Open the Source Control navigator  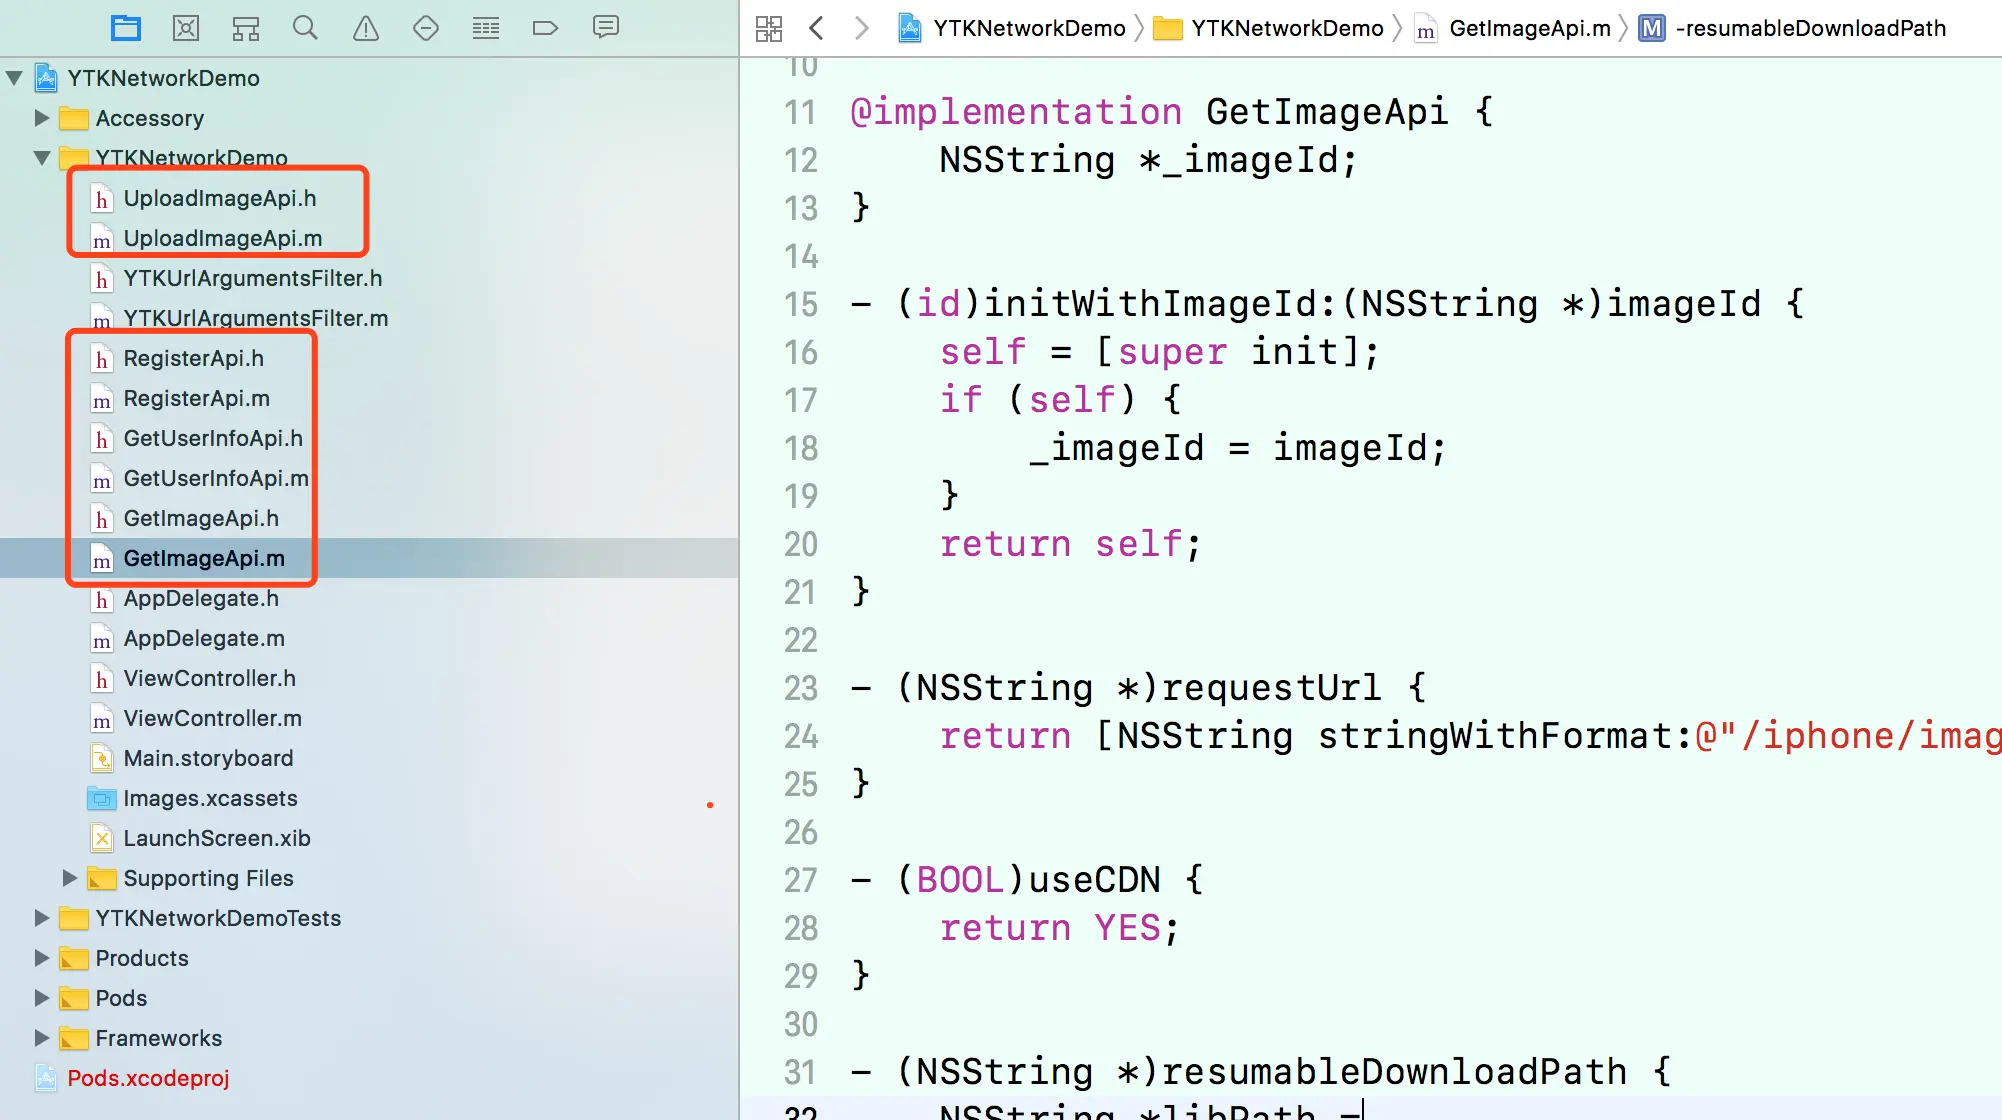tap(186, 28)
